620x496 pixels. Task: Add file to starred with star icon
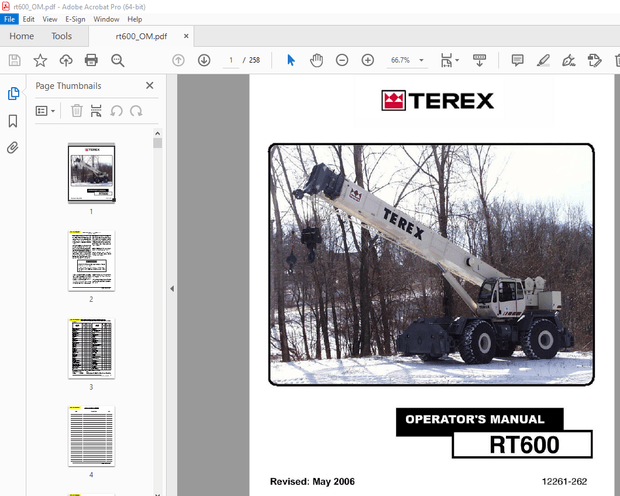click(x=40, y=60)
